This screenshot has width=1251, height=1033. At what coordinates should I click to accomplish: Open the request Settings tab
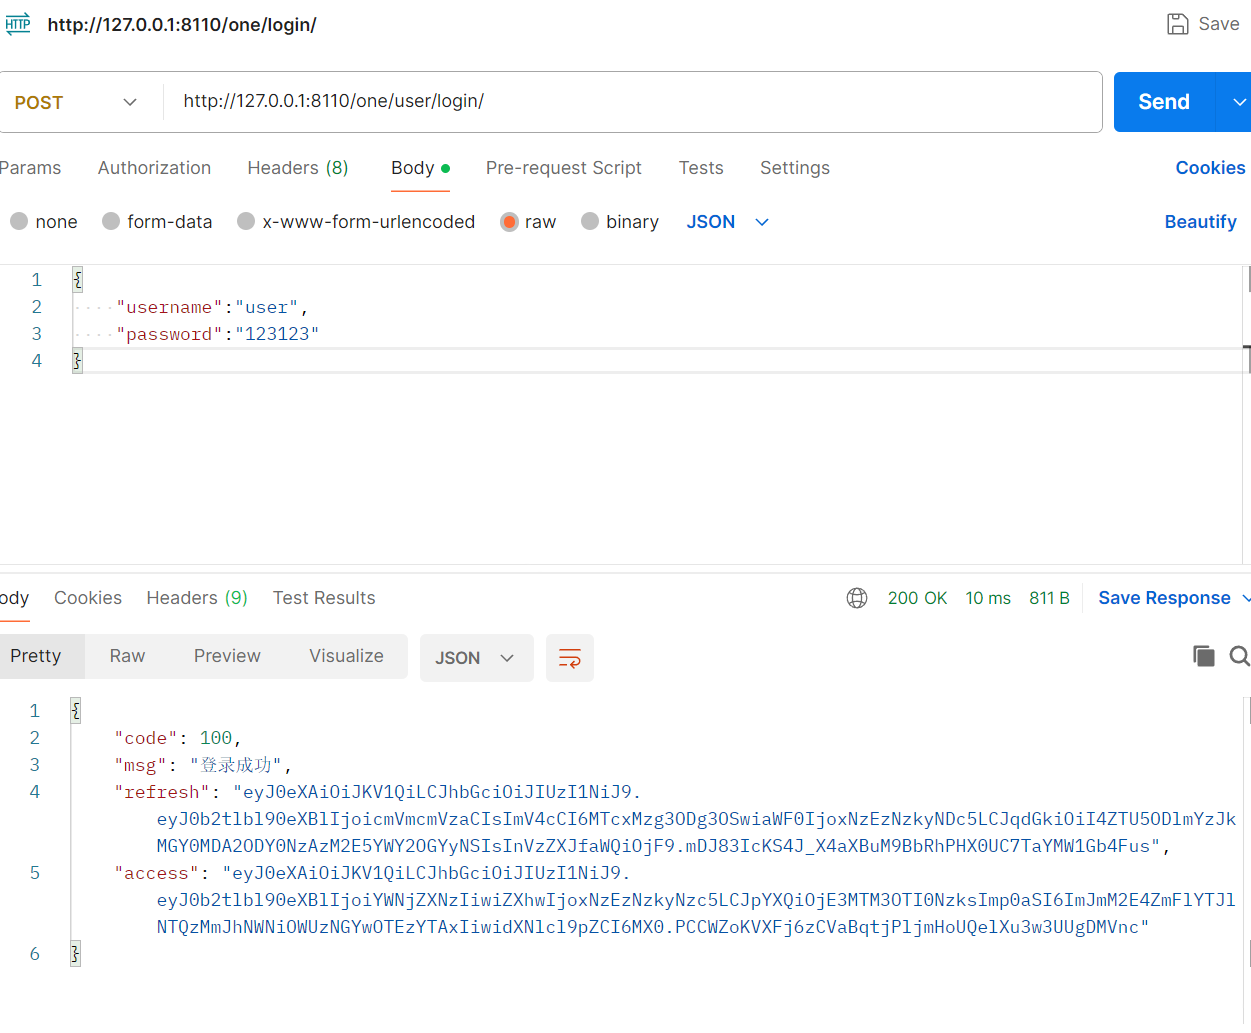click(795, 168)
